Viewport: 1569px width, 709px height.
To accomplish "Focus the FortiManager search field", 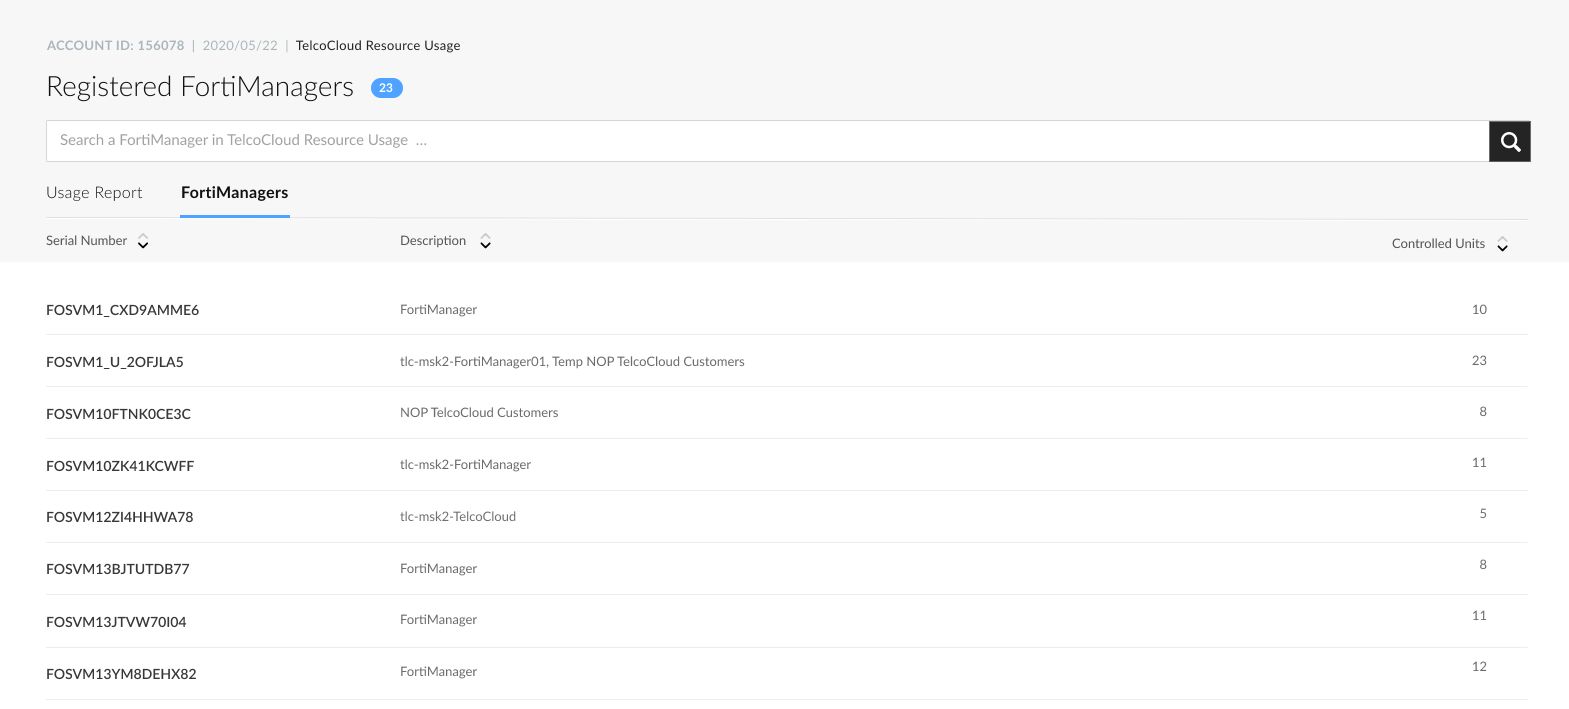I will 767,141.
